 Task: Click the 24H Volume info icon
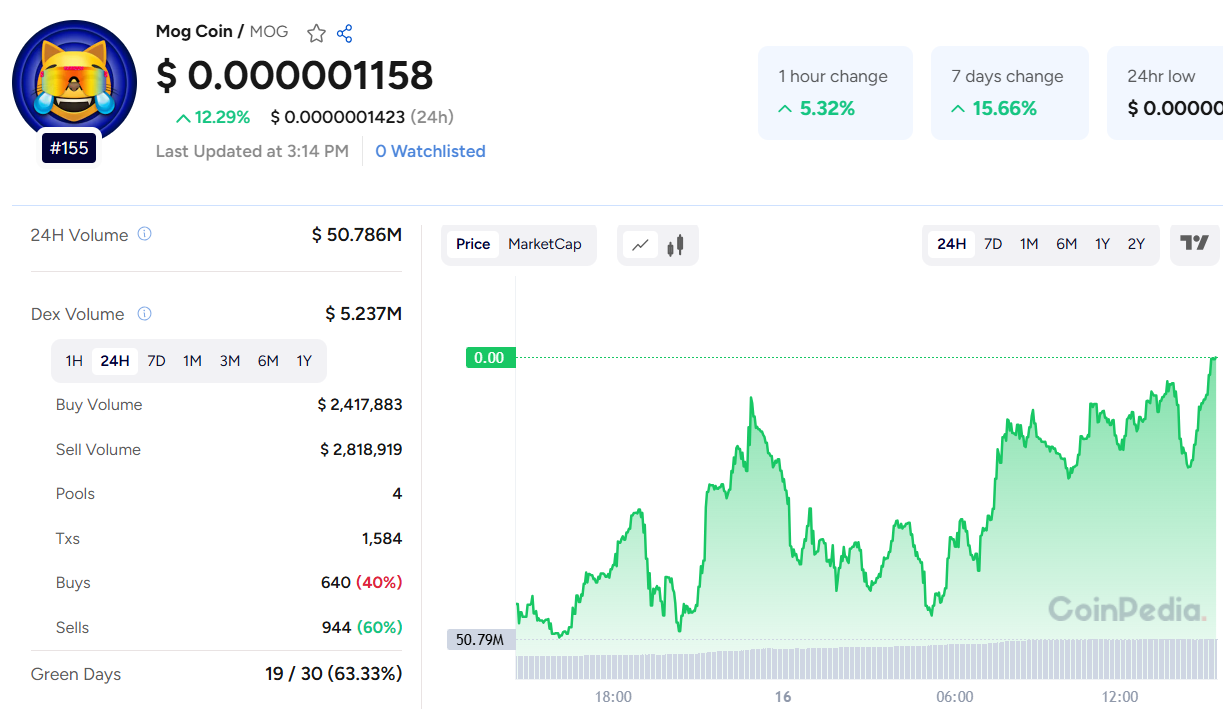coord(144,234)
